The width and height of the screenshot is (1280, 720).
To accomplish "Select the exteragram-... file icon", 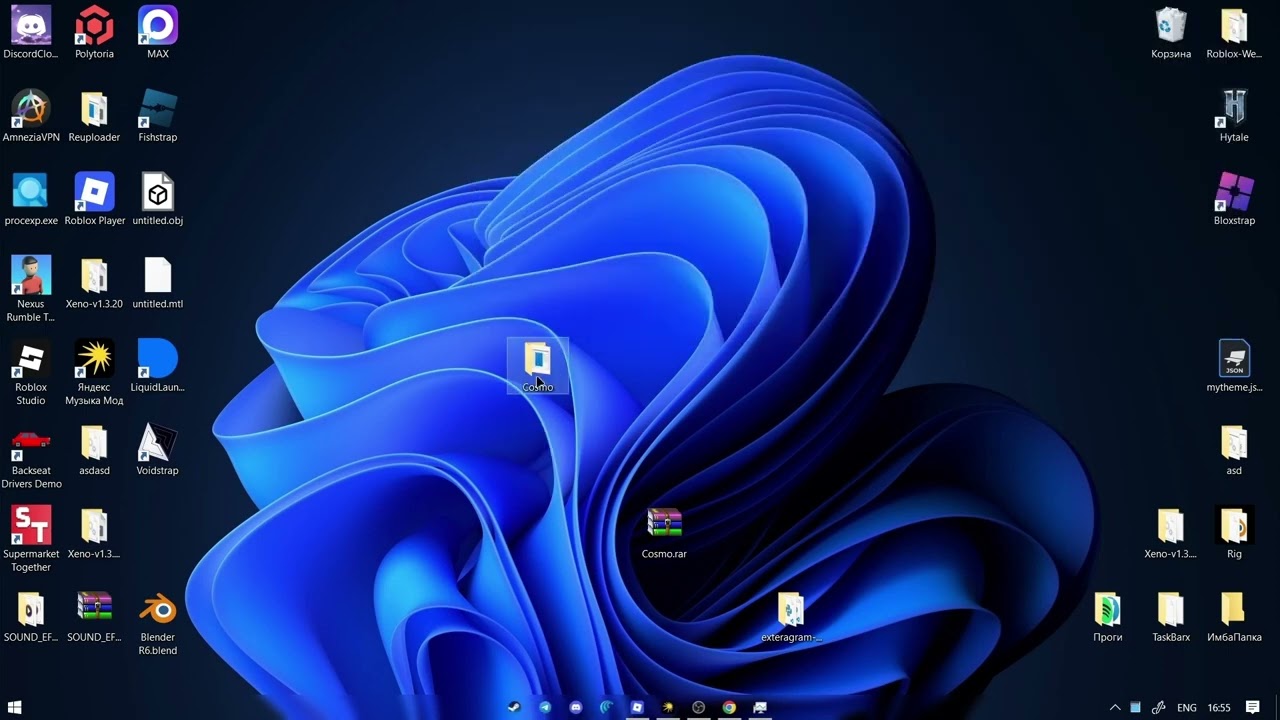I will coord(791,616).
